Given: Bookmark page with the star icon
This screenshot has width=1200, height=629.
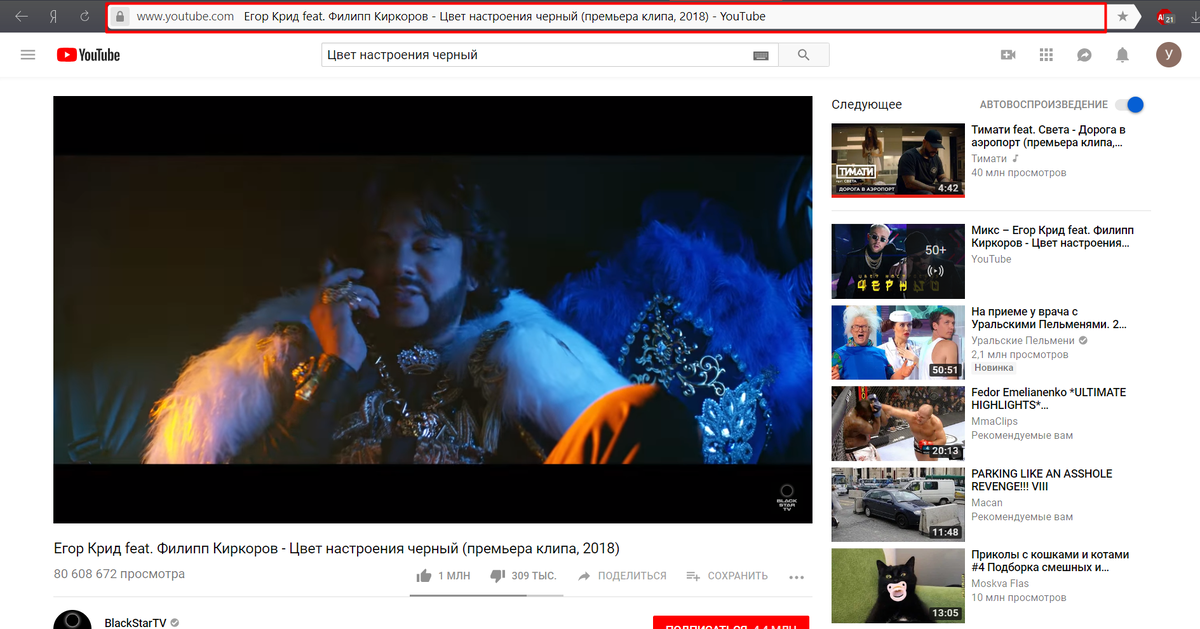Looking at the screenshot, I should tap(1123, 17).
